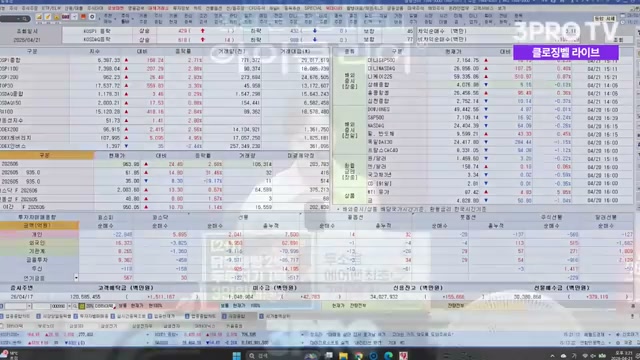
Task: Click the index value 17,537.72
Action: pyautogui.click(x=108, y=86)
